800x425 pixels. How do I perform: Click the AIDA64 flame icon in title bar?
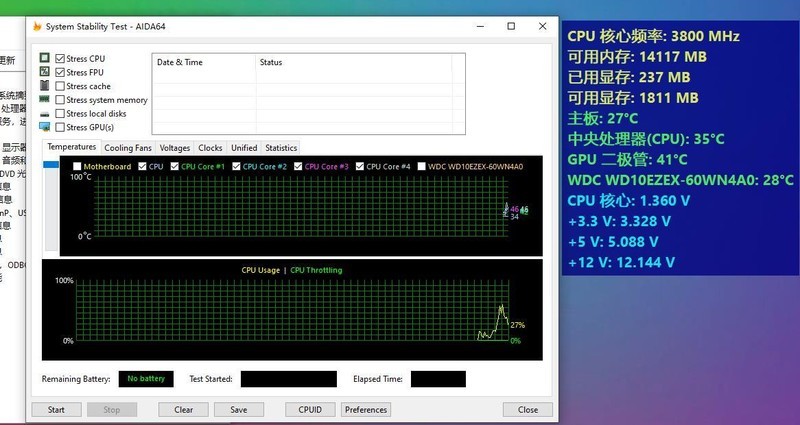37,27
